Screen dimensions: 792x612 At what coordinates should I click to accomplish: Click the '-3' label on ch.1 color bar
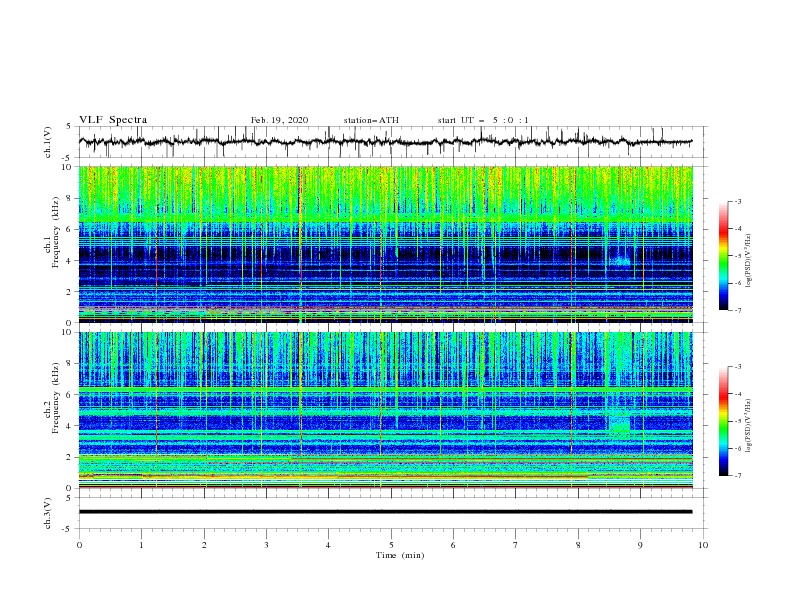coord(738,201)
